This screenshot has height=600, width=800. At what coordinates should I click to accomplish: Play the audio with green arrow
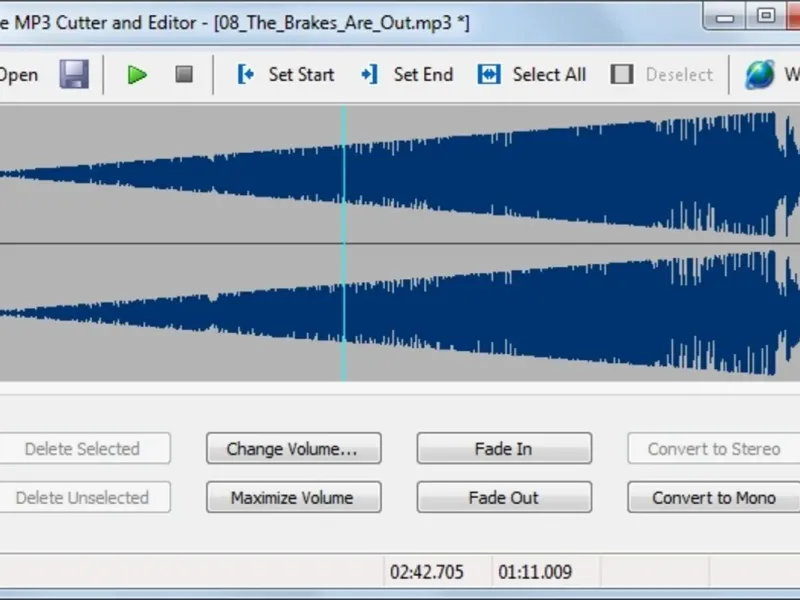click(x=137, y=74)
